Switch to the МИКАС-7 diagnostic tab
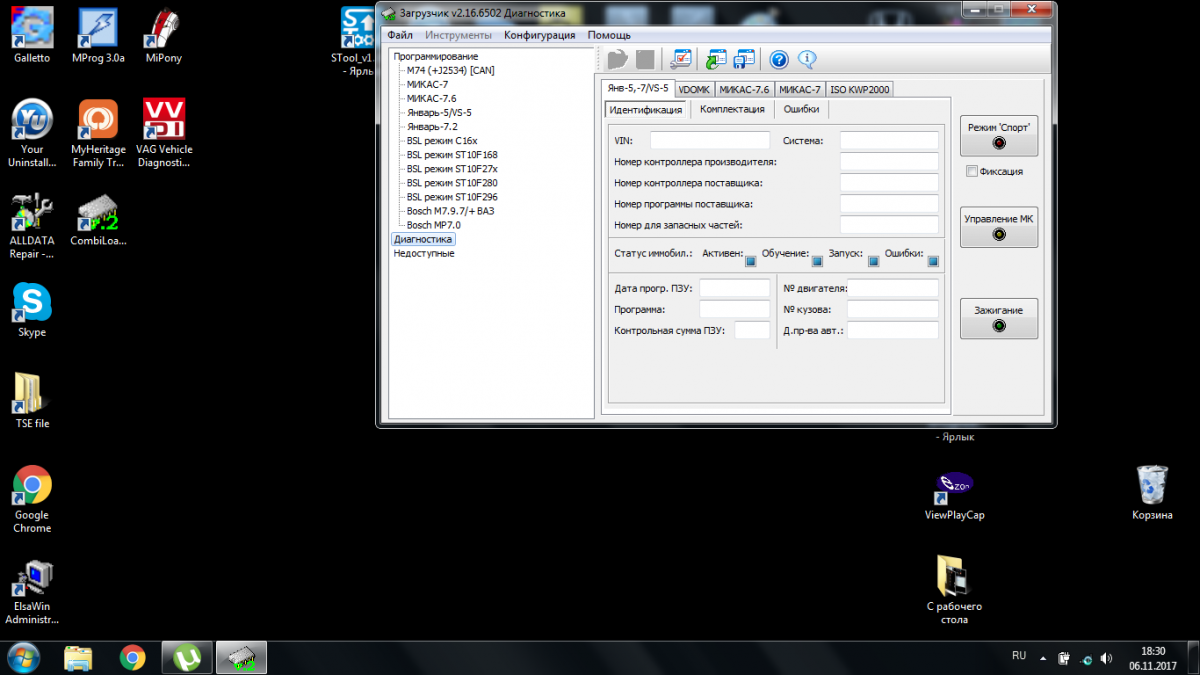 coord(800,90)
